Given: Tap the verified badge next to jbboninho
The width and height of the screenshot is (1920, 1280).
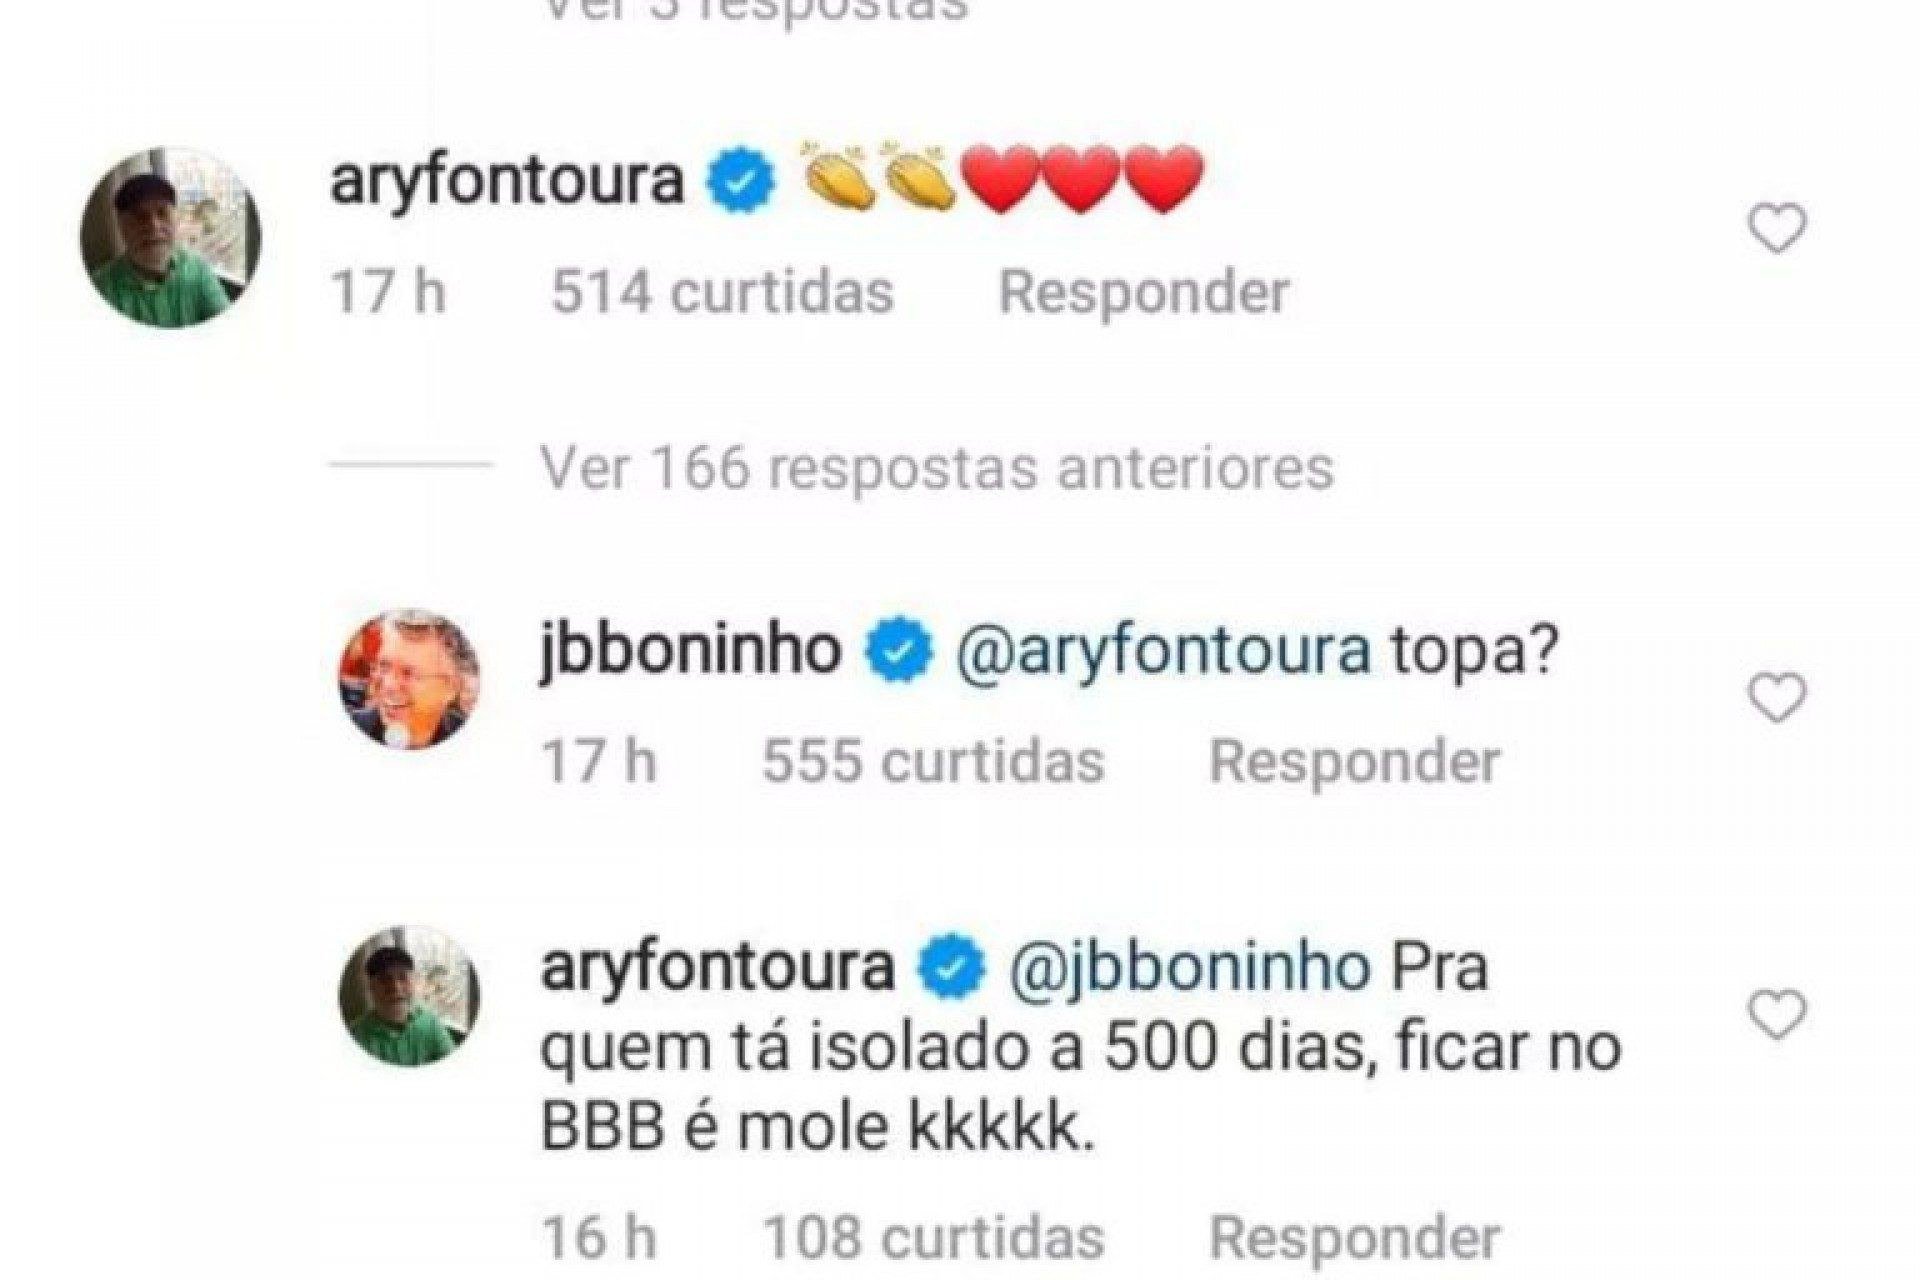Looking at the screenshot, I should [x=898, y=654].
